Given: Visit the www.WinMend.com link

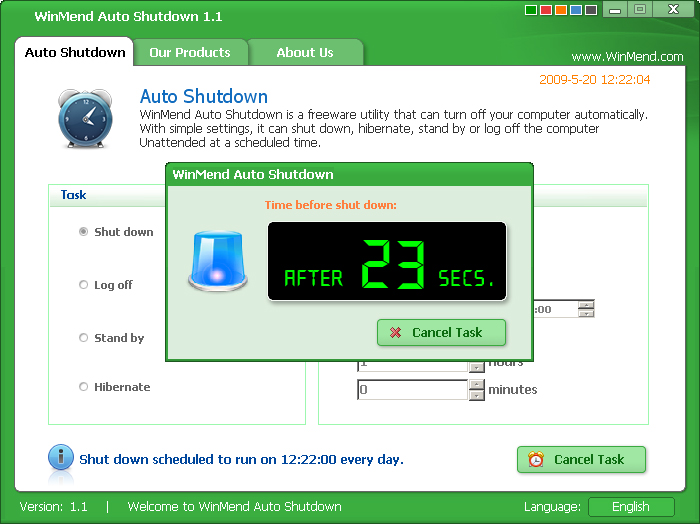Looking at the screenshot, I should tap(627, 57).
